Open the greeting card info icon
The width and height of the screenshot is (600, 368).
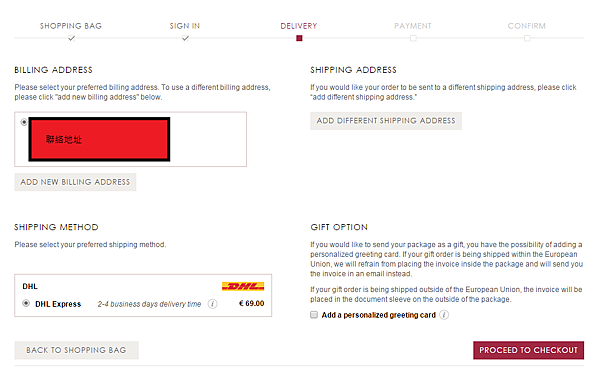tap(444, 315)
